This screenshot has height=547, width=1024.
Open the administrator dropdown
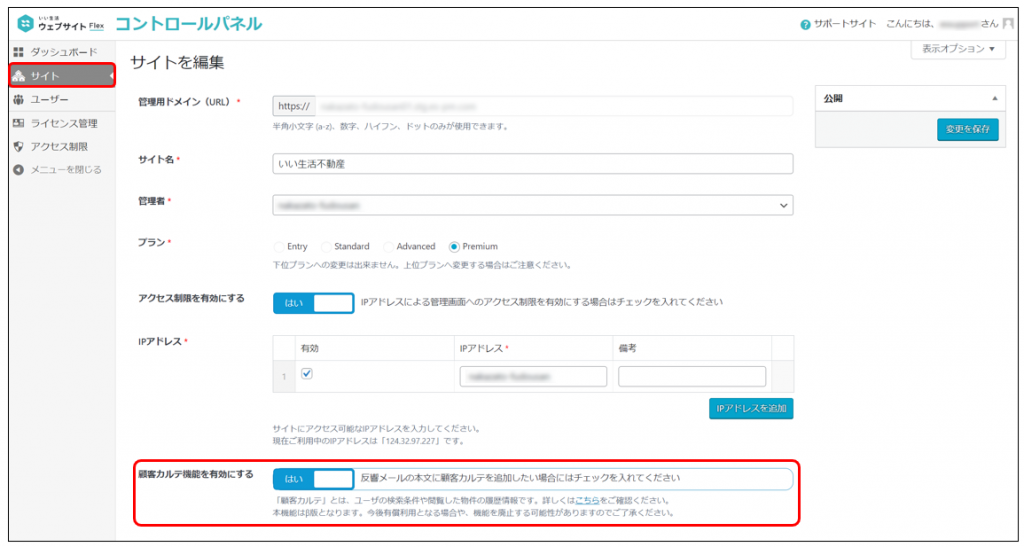coord(532,205)
